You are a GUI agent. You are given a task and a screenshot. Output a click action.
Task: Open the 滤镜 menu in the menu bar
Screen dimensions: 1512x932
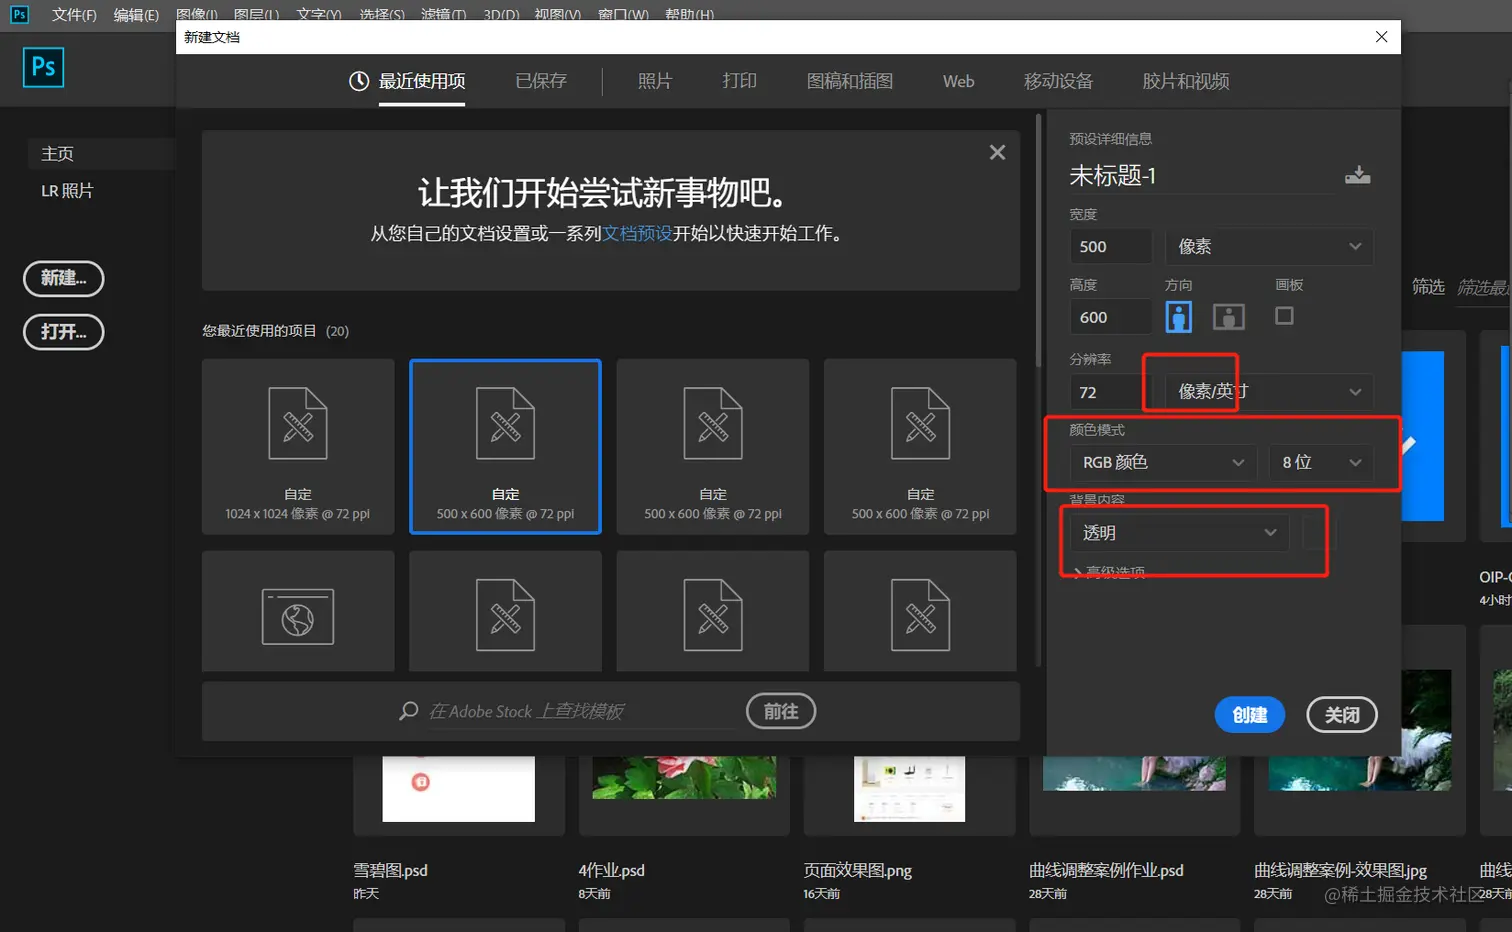pyautogui.click(x=443, y=14)
